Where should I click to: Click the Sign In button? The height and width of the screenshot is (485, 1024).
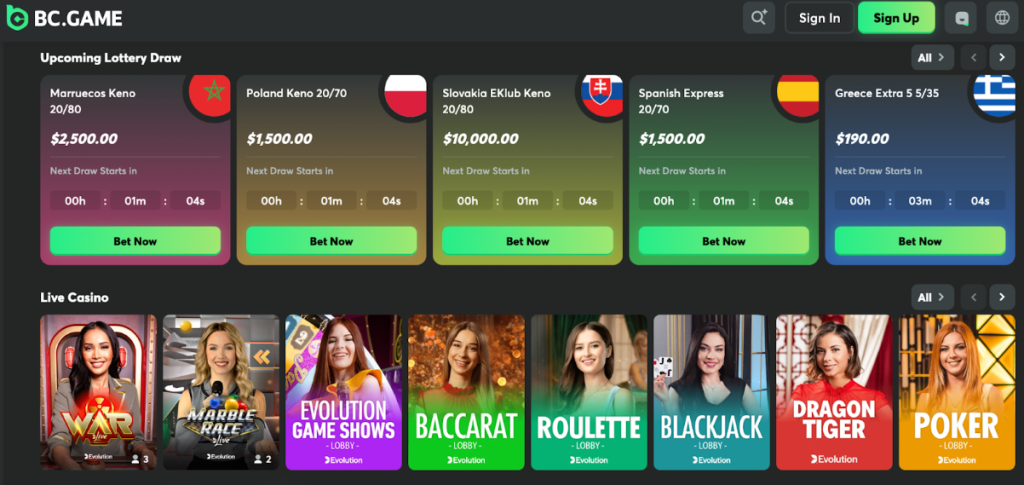(x=820, y=18)
